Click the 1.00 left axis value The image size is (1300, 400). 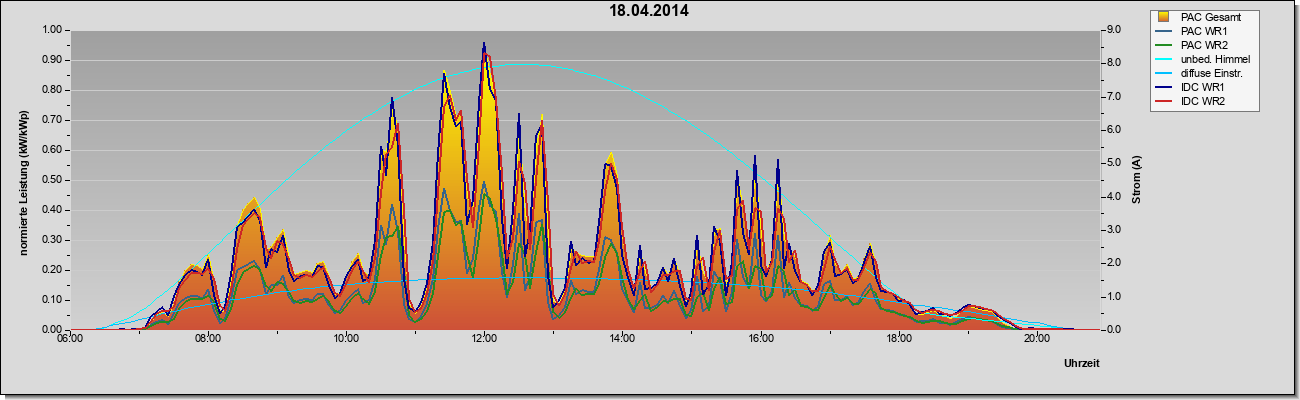pos(51,30)
